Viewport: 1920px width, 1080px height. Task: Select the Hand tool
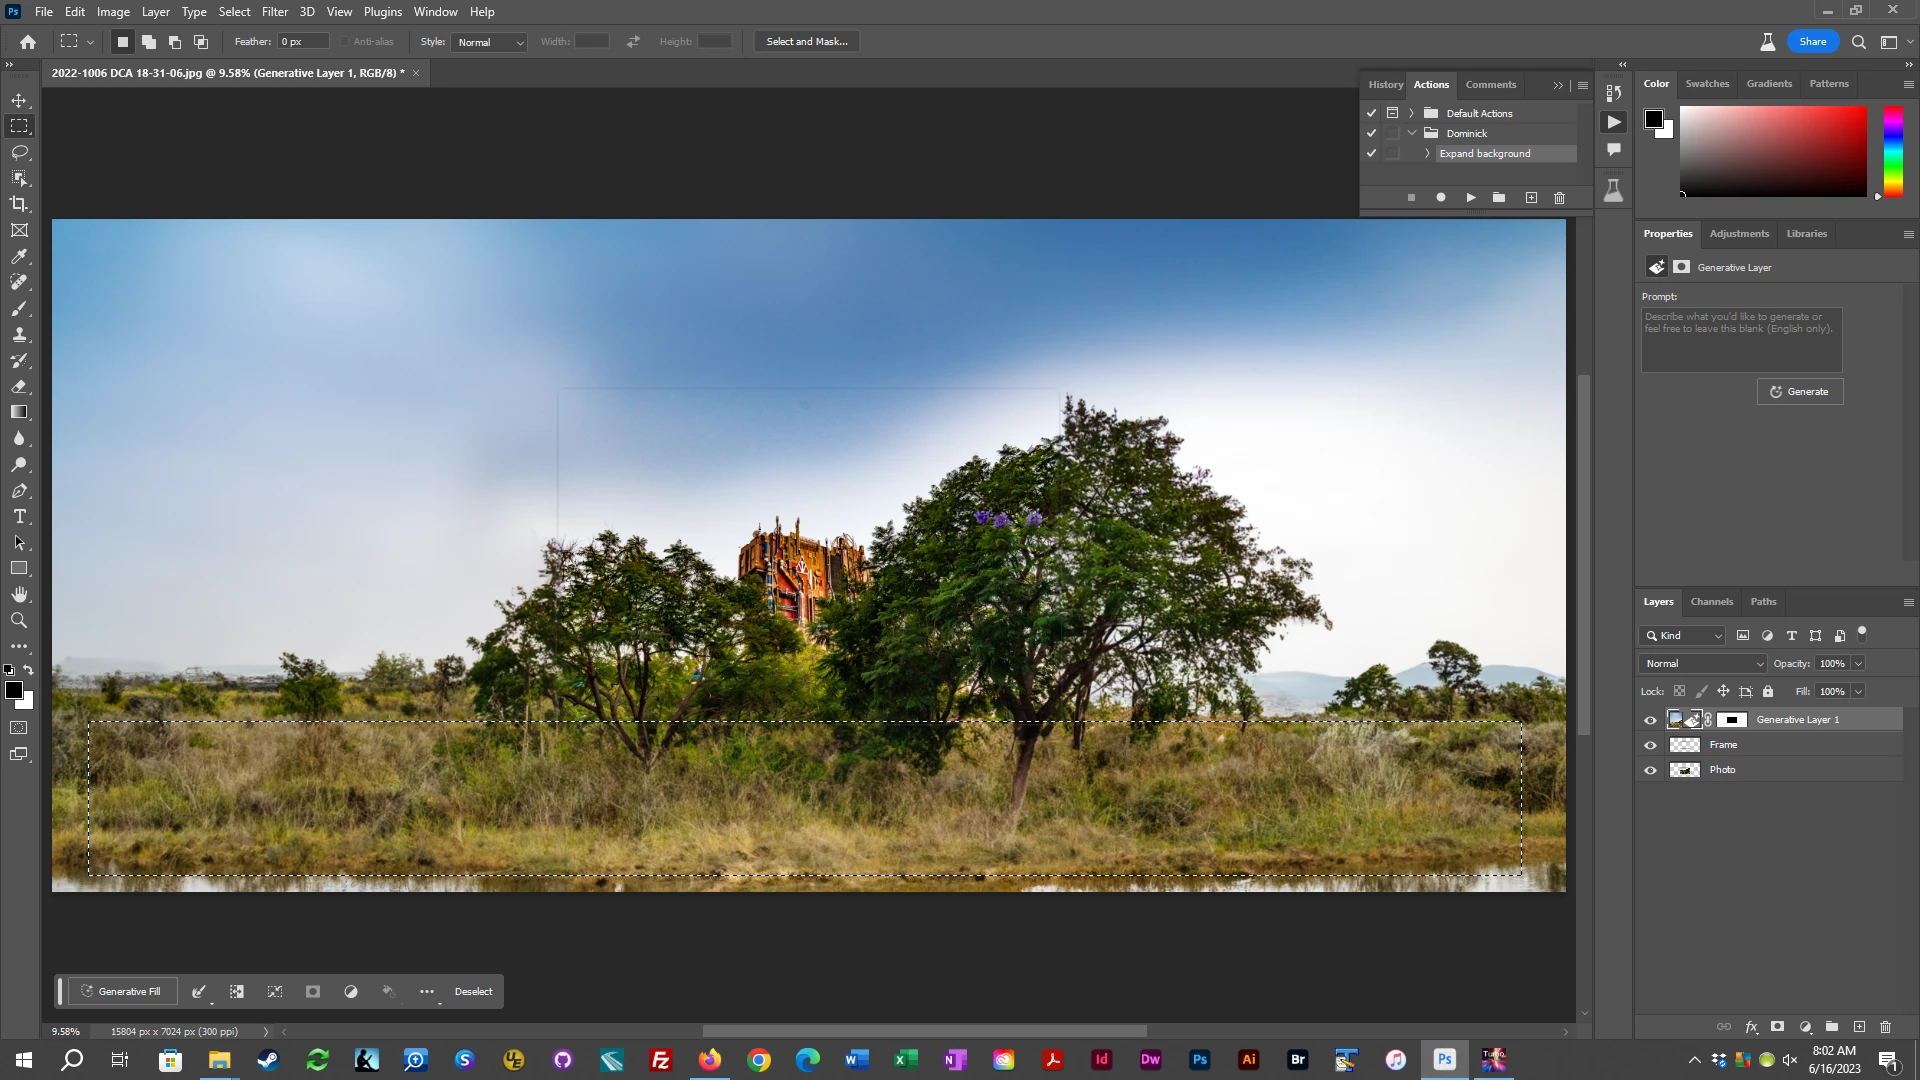click(19, 595)
